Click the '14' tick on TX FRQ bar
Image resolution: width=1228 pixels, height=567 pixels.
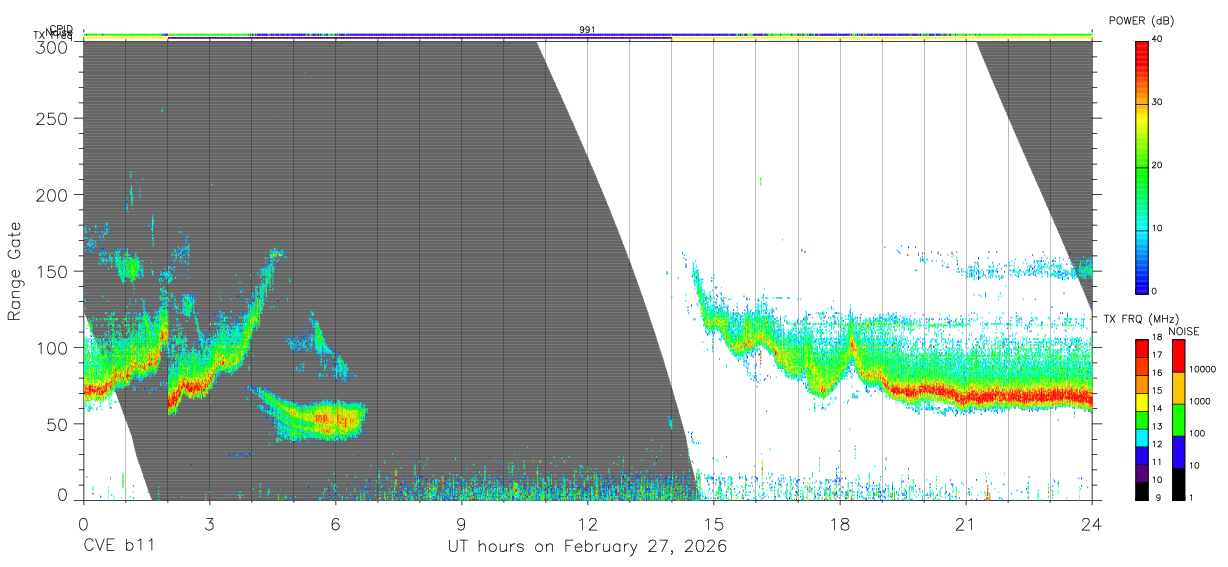tap(1158, 408)
